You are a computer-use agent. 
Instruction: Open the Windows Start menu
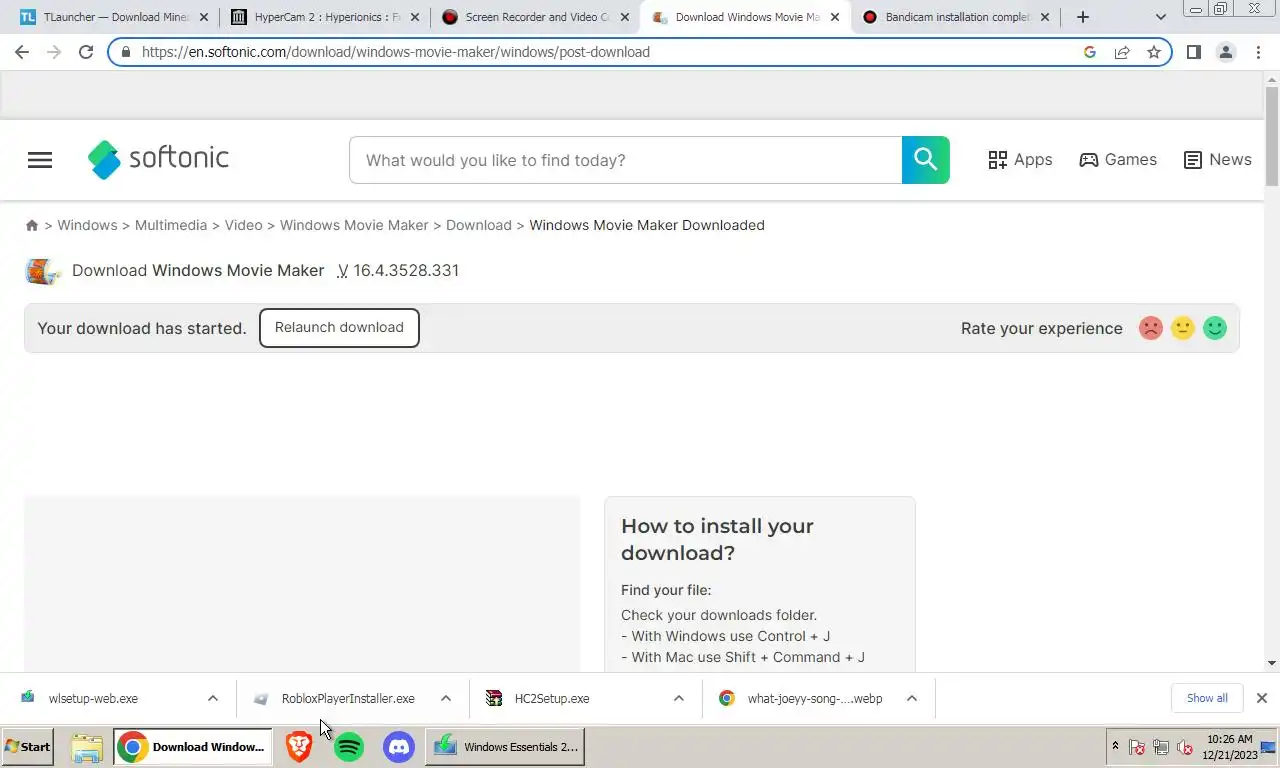[28, 746]
